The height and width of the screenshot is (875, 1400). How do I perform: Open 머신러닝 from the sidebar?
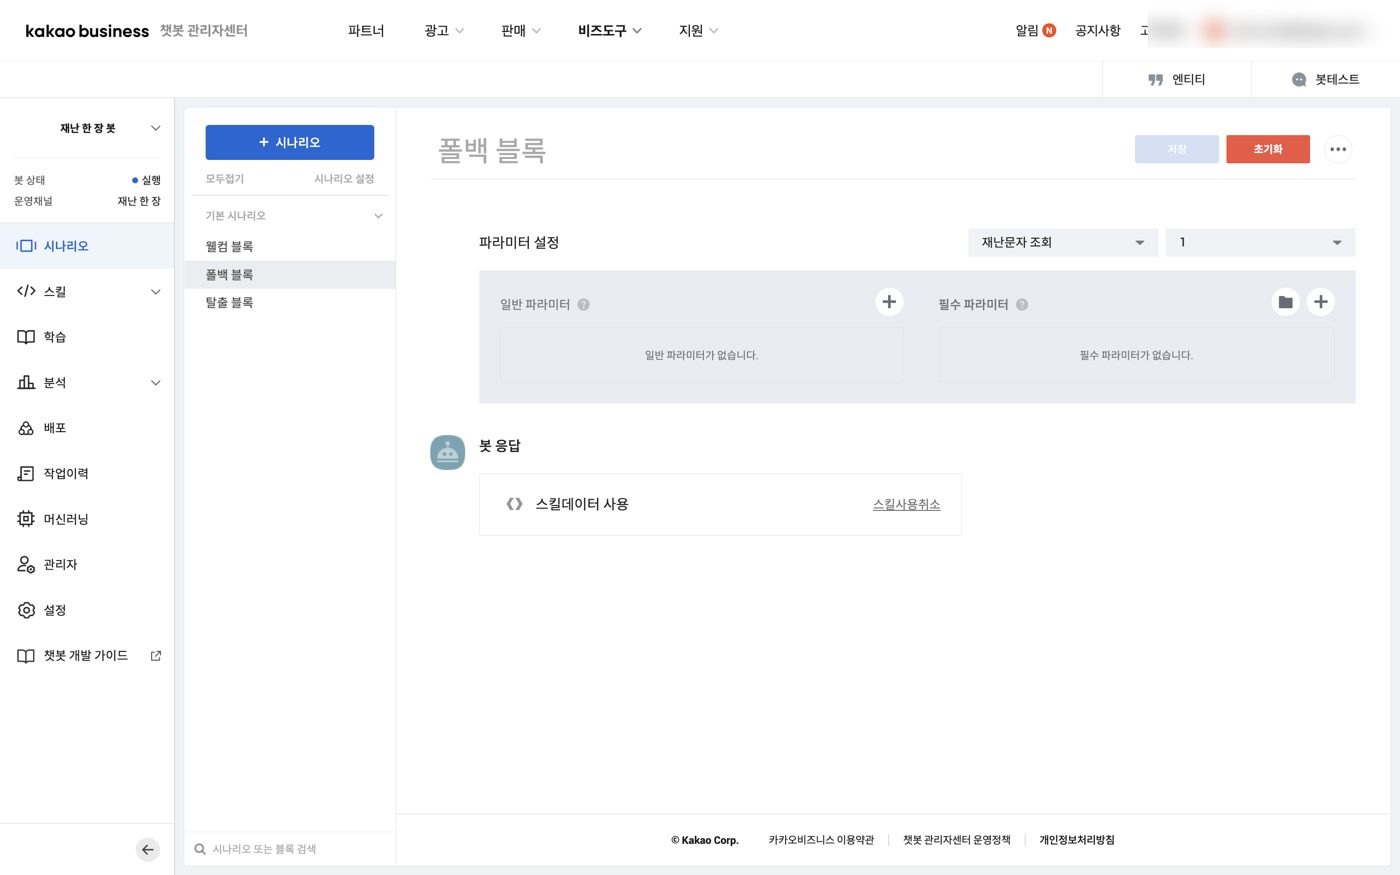pos(87,519)
